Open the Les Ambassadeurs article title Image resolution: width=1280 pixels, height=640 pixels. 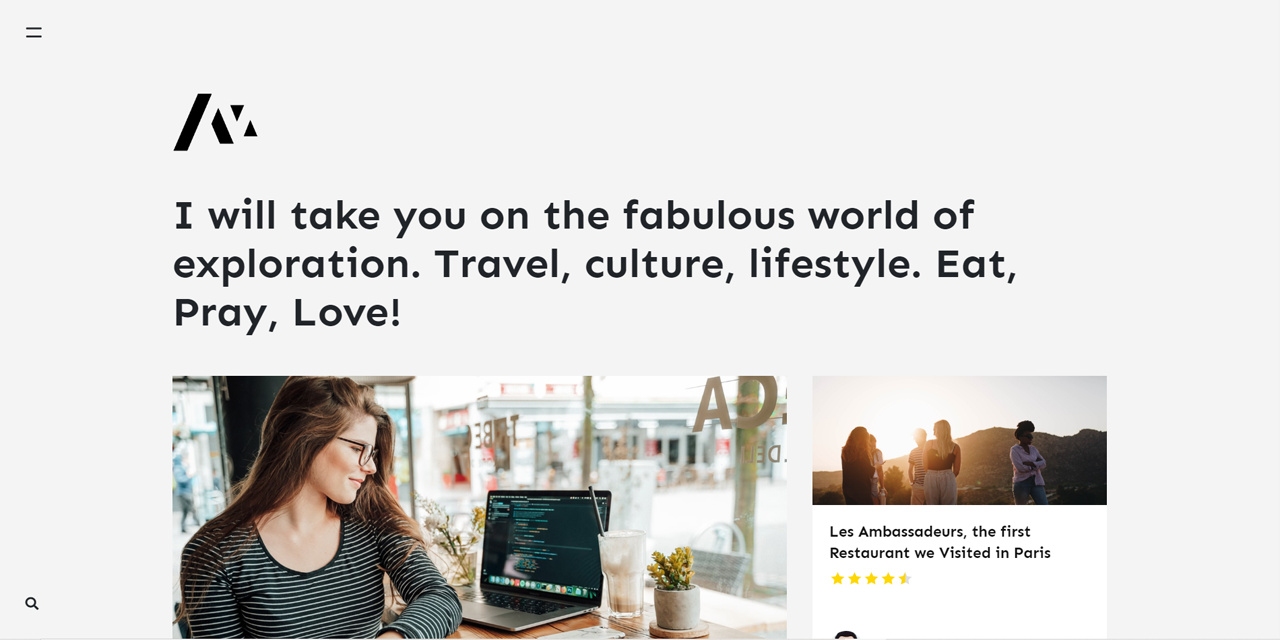tap(940, 542)
